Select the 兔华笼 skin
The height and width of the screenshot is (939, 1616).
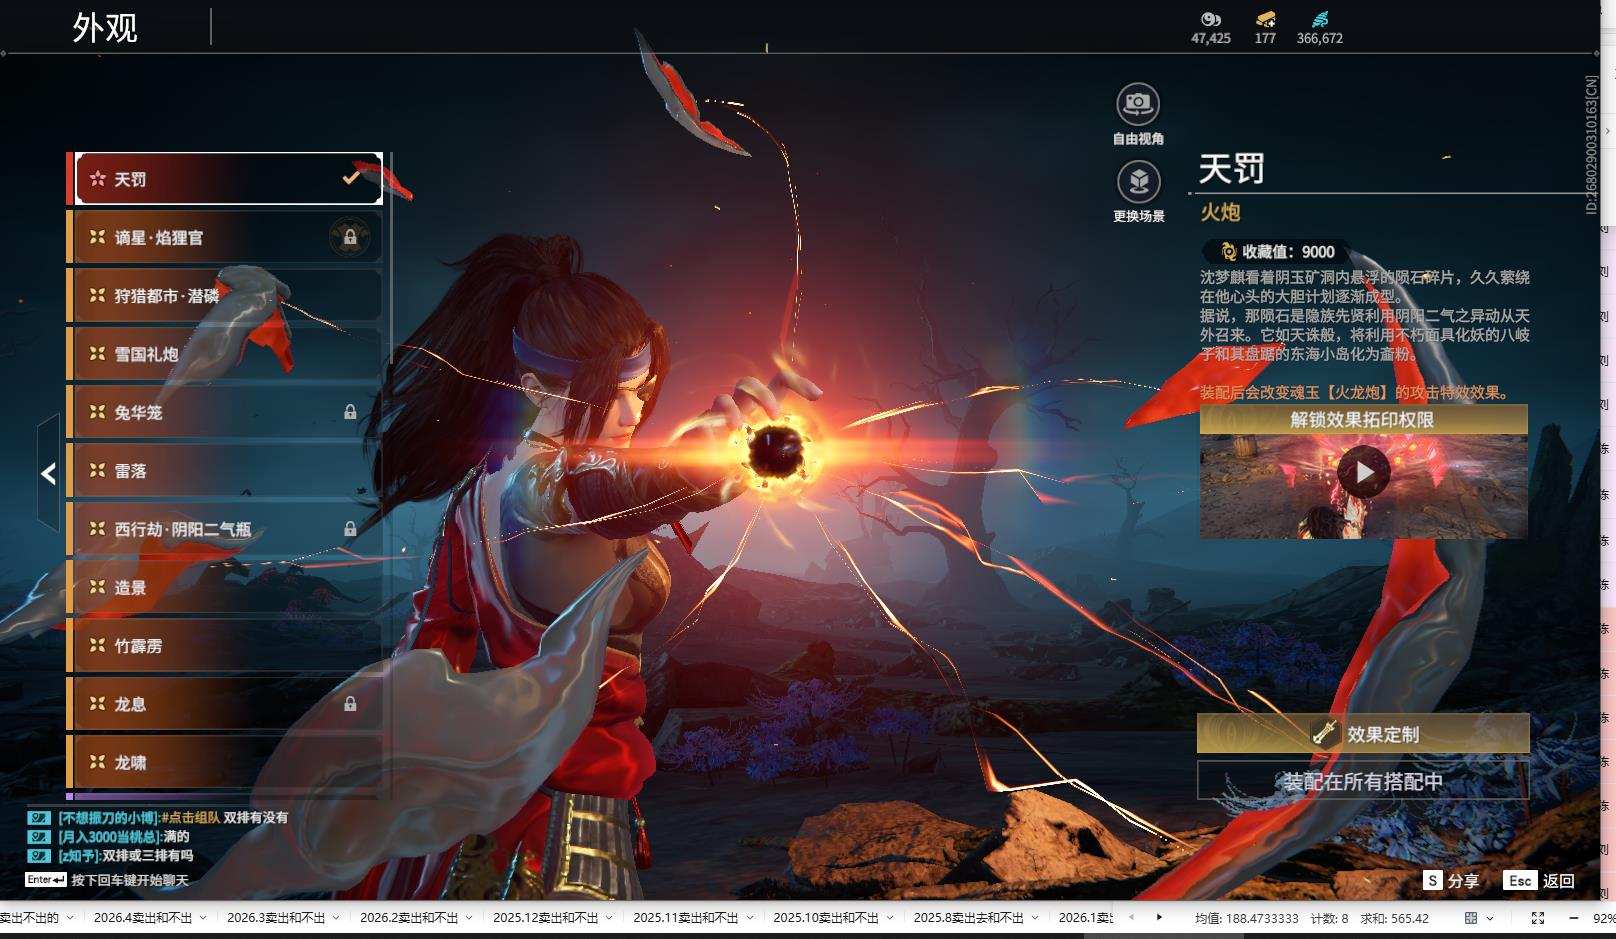click(x=224, y=412)
